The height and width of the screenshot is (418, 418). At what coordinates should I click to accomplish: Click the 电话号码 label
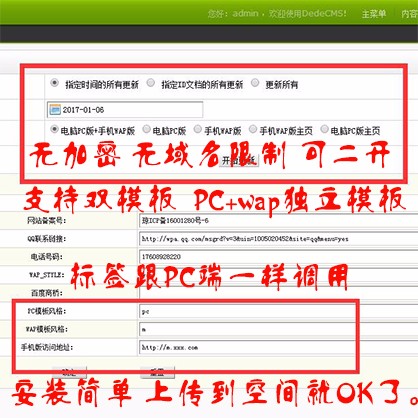pos(47,257)
